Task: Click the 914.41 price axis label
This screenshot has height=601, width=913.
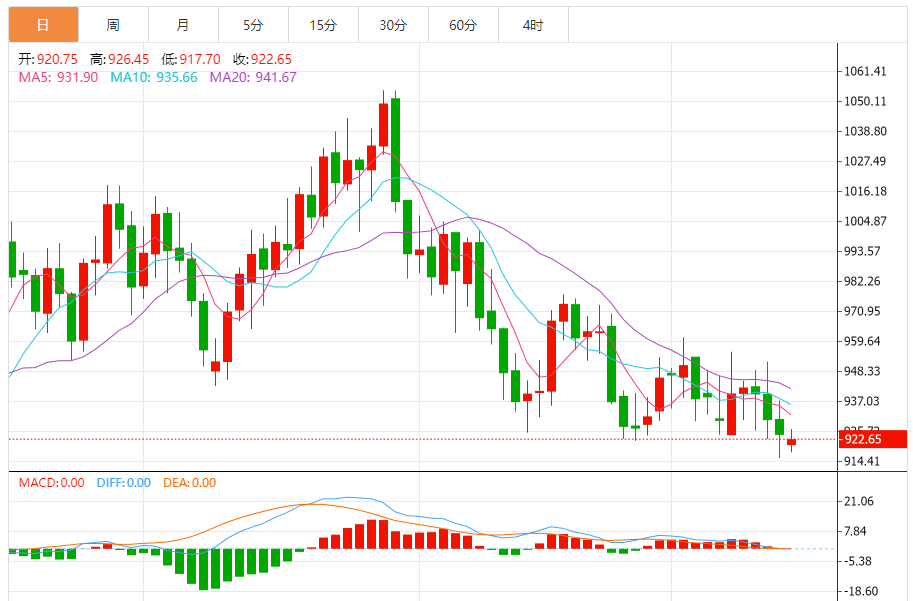Action: [x=862, y=462]
